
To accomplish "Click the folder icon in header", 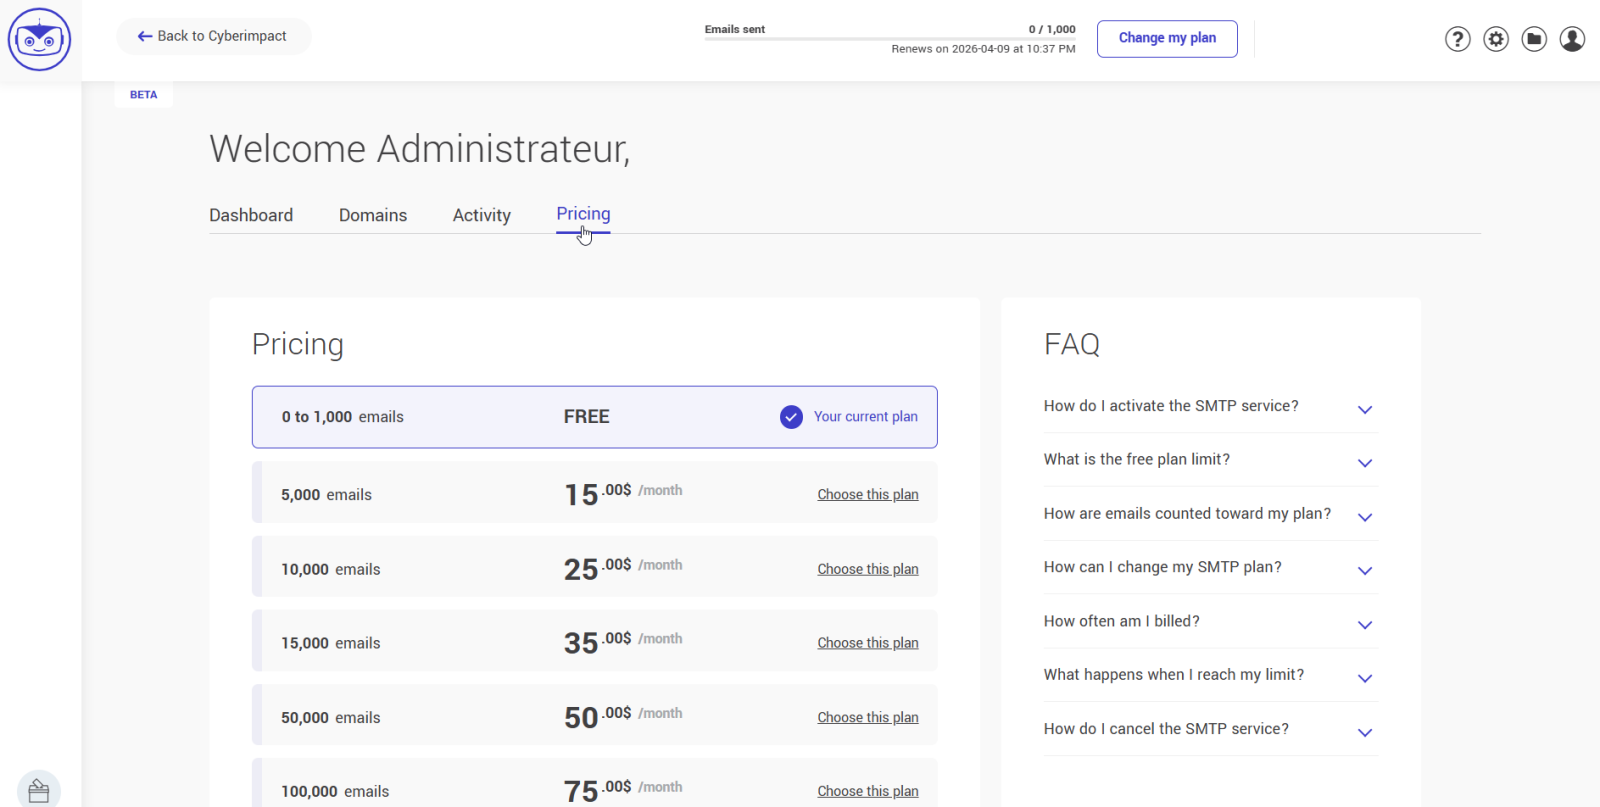I will point(1533,39).
